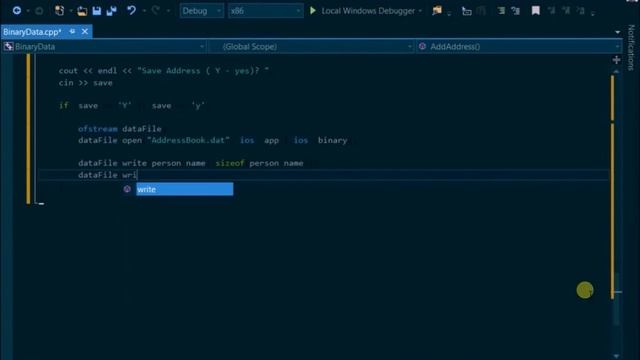
Task: Toggle a bookmark with the bookmark icon
Action: tap(536, 11)
